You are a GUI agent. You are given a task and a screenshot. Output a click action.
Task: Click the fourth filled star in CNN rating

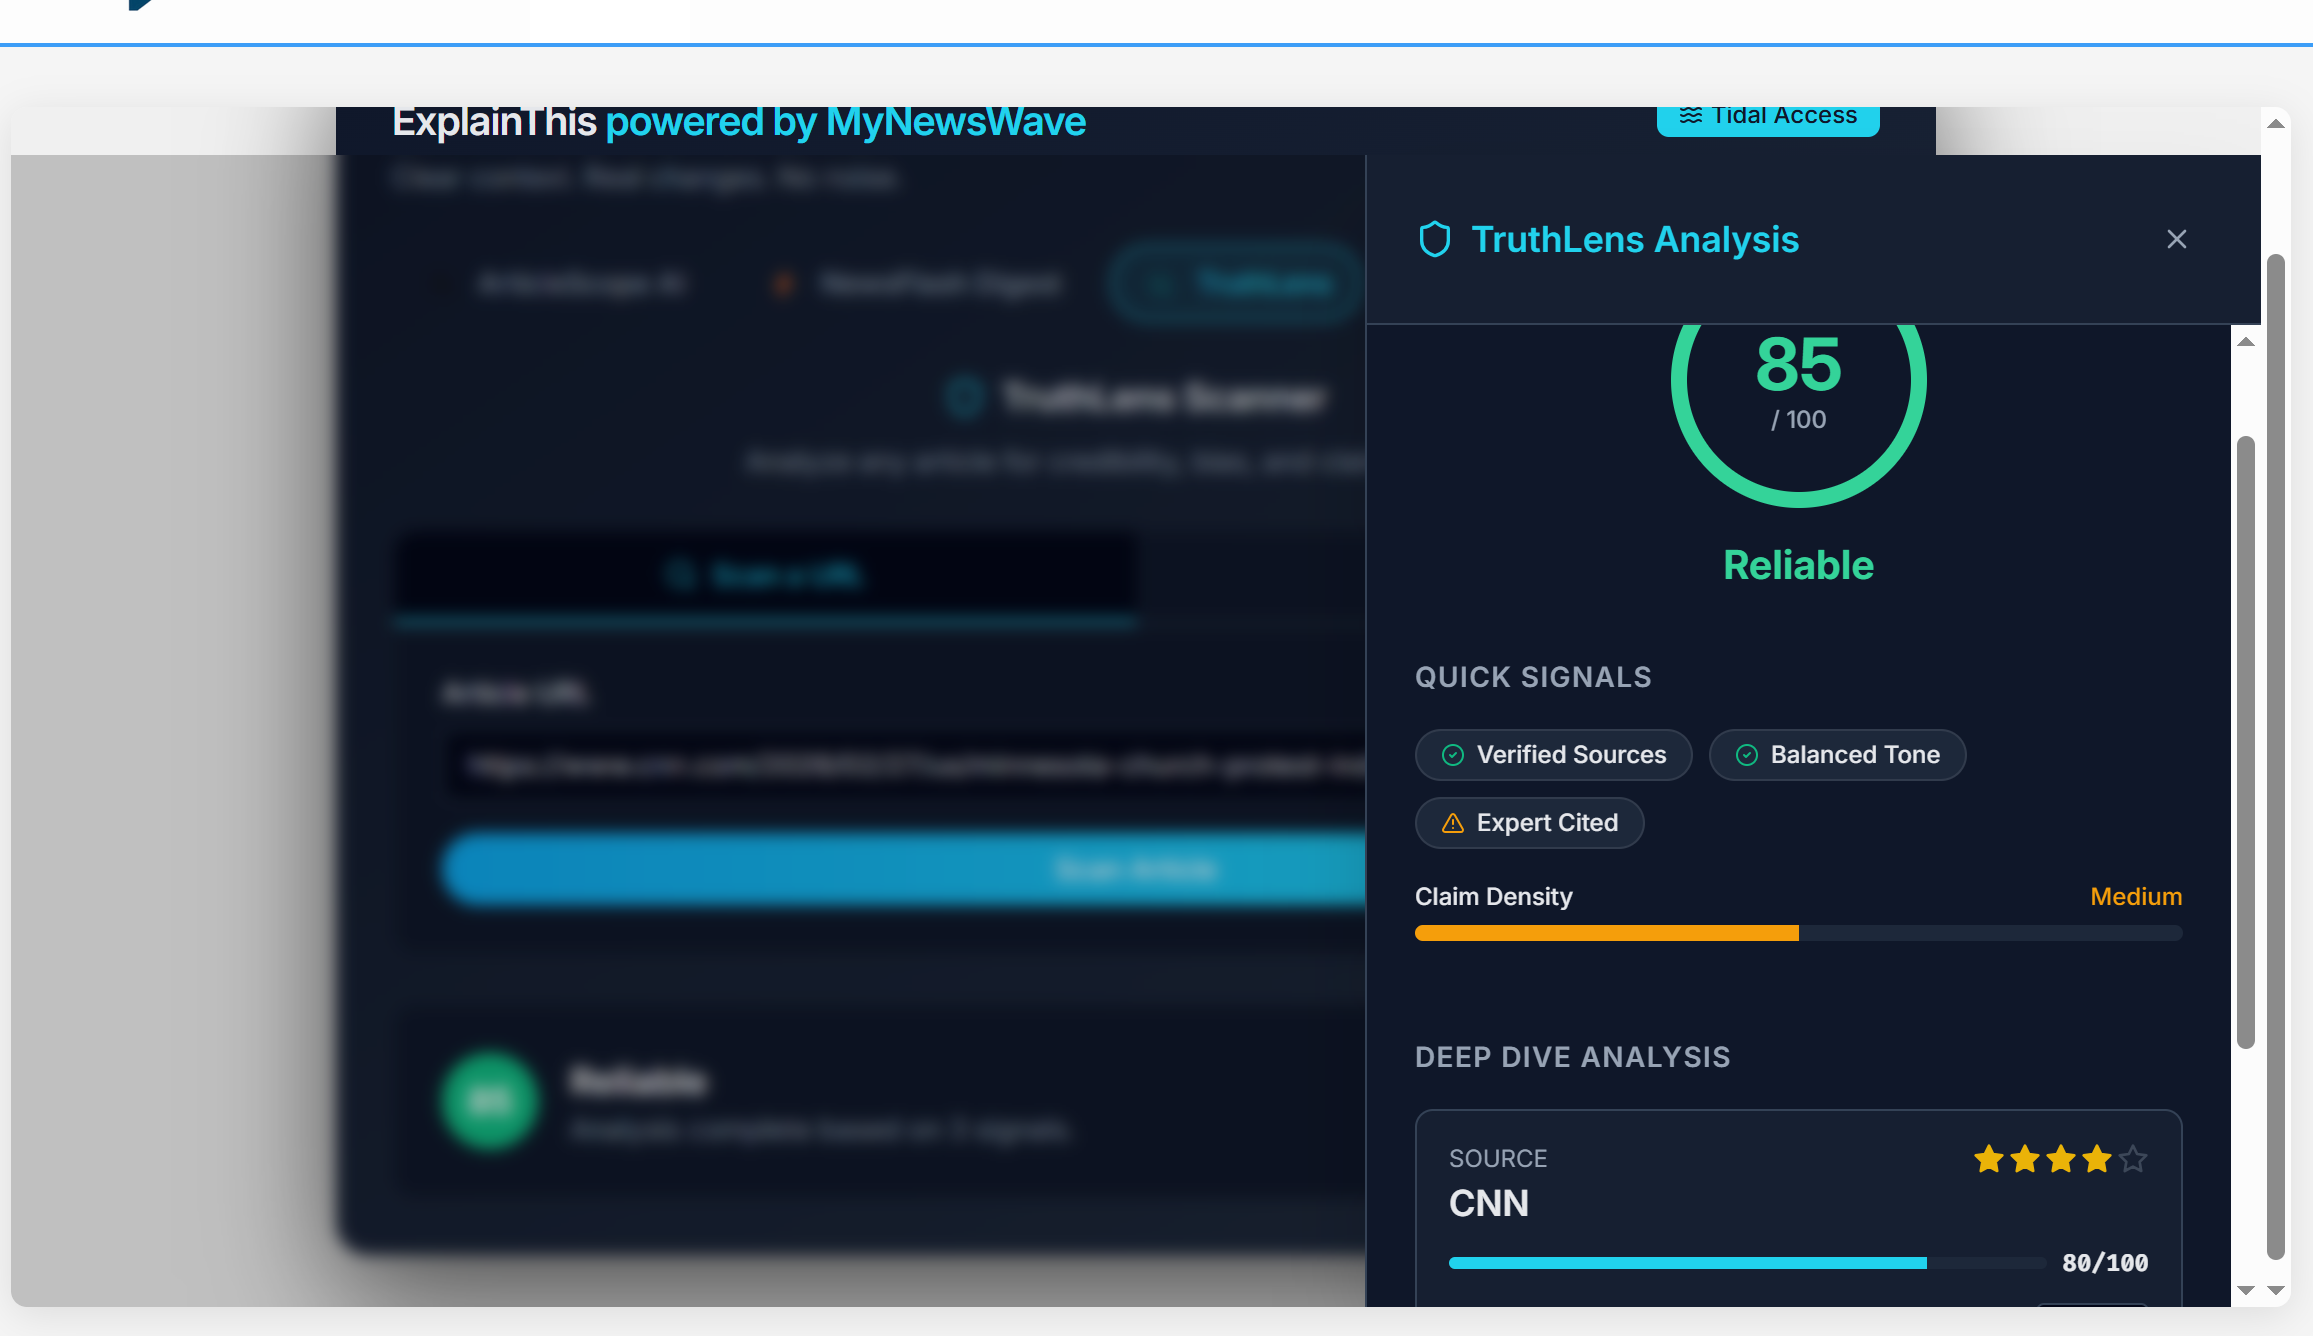pos(2095,1159)
